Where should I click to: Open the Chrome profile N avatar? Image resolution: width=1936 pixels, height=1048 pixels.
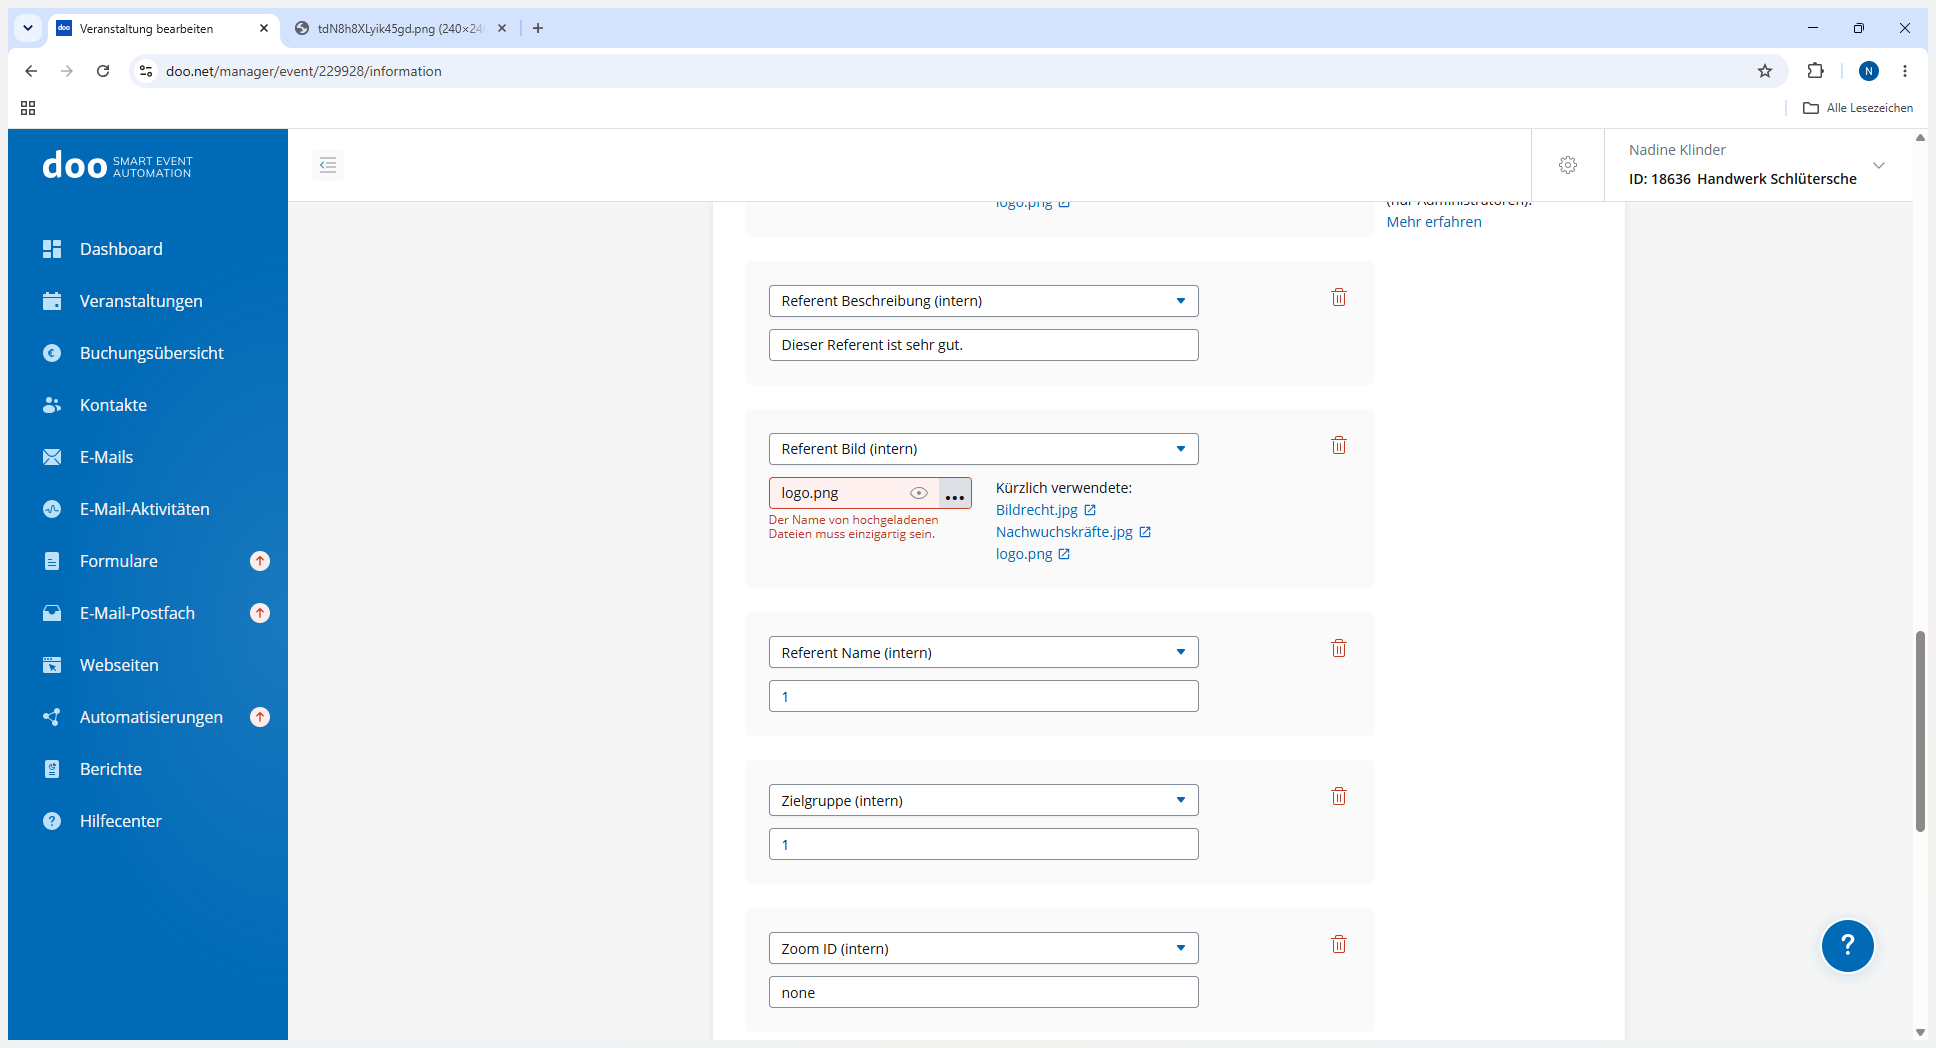(1869, 71)
